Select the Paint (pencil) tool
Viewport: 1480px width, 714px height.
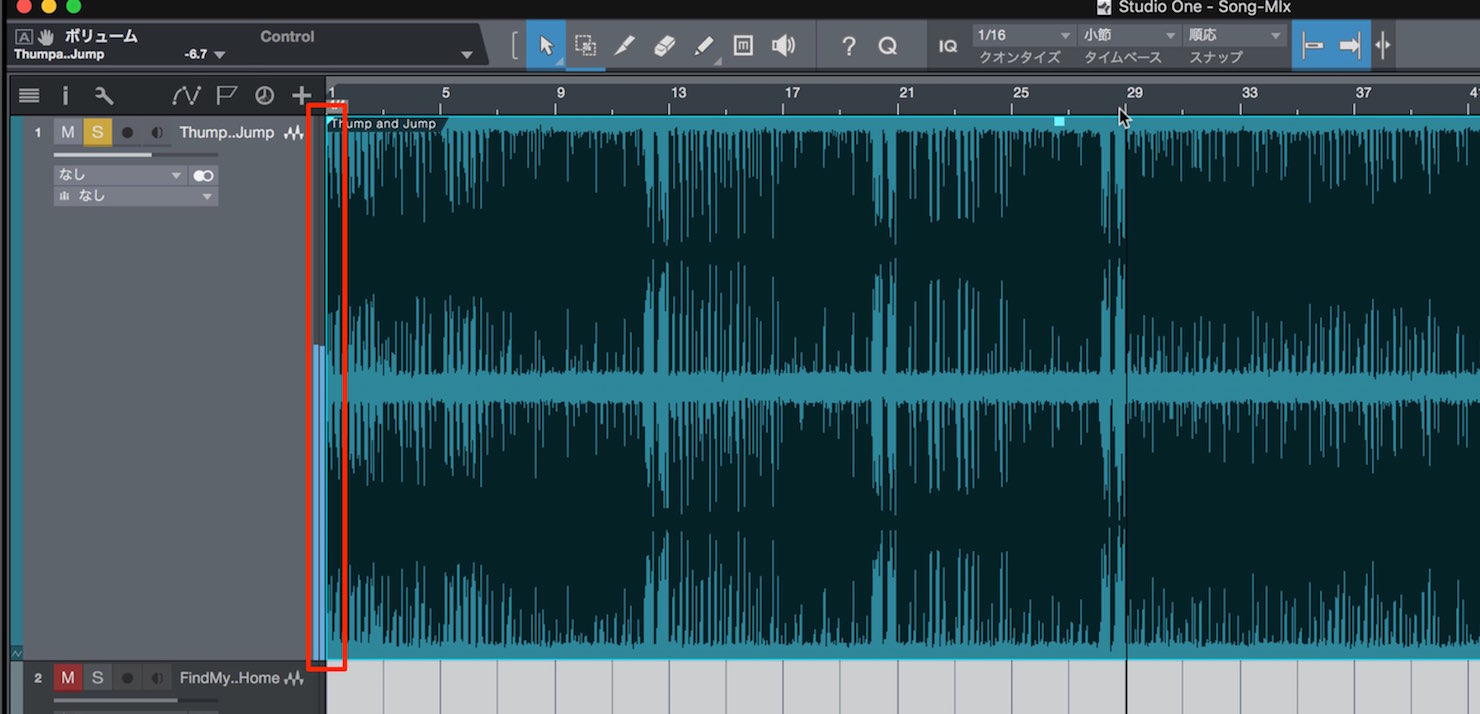click(x=704, y=46)
